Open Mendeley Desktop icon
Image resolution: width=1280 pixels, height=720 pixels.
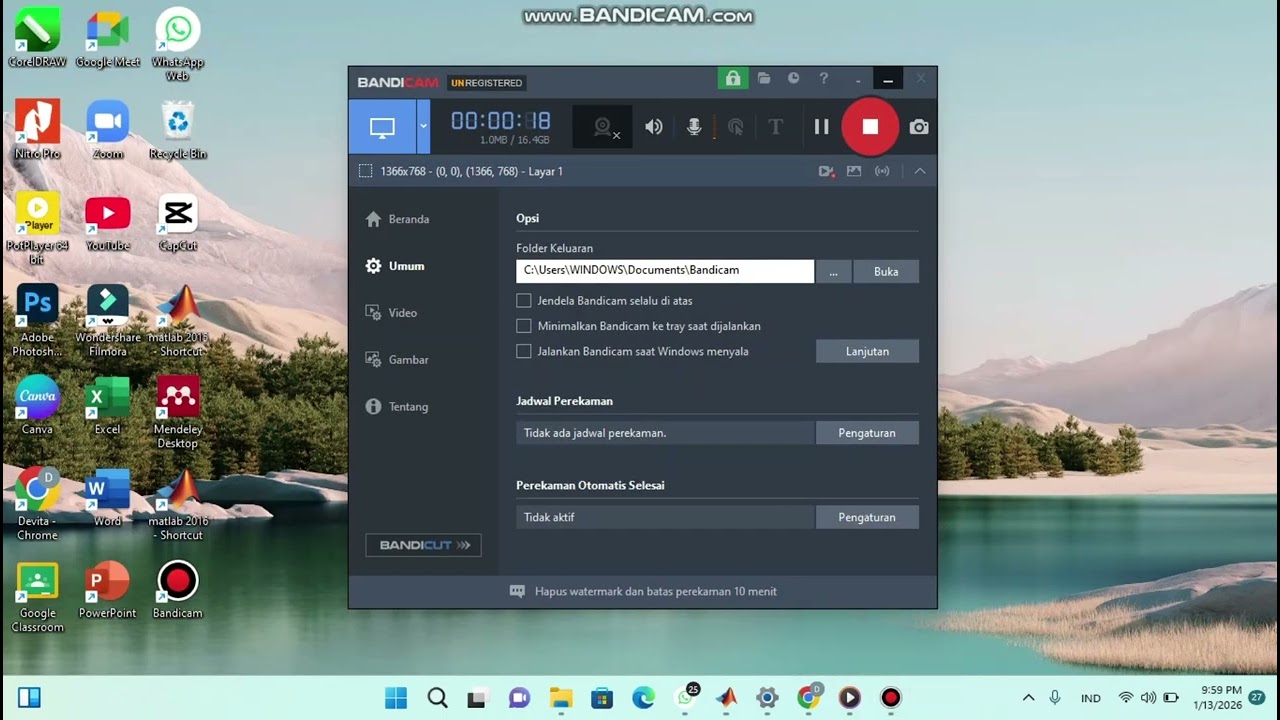coord(178,412)
